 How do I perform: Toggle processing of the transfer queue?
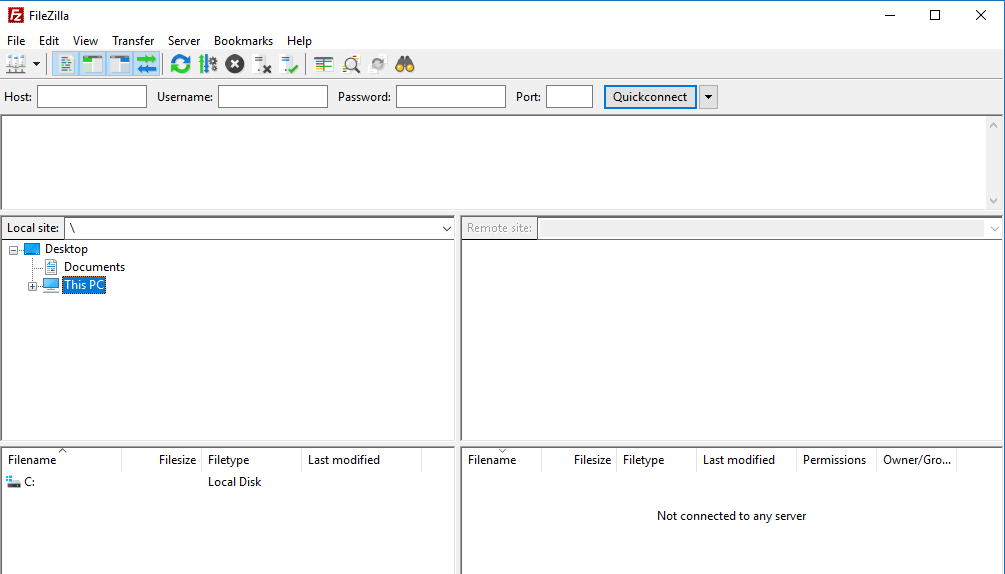[208, 64]
